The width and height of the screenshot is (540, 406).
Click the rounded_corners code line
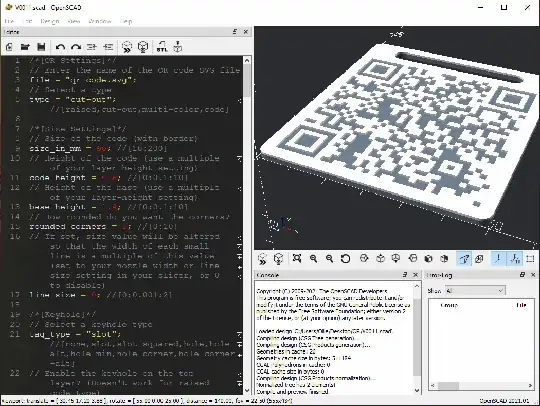[103, 227]
